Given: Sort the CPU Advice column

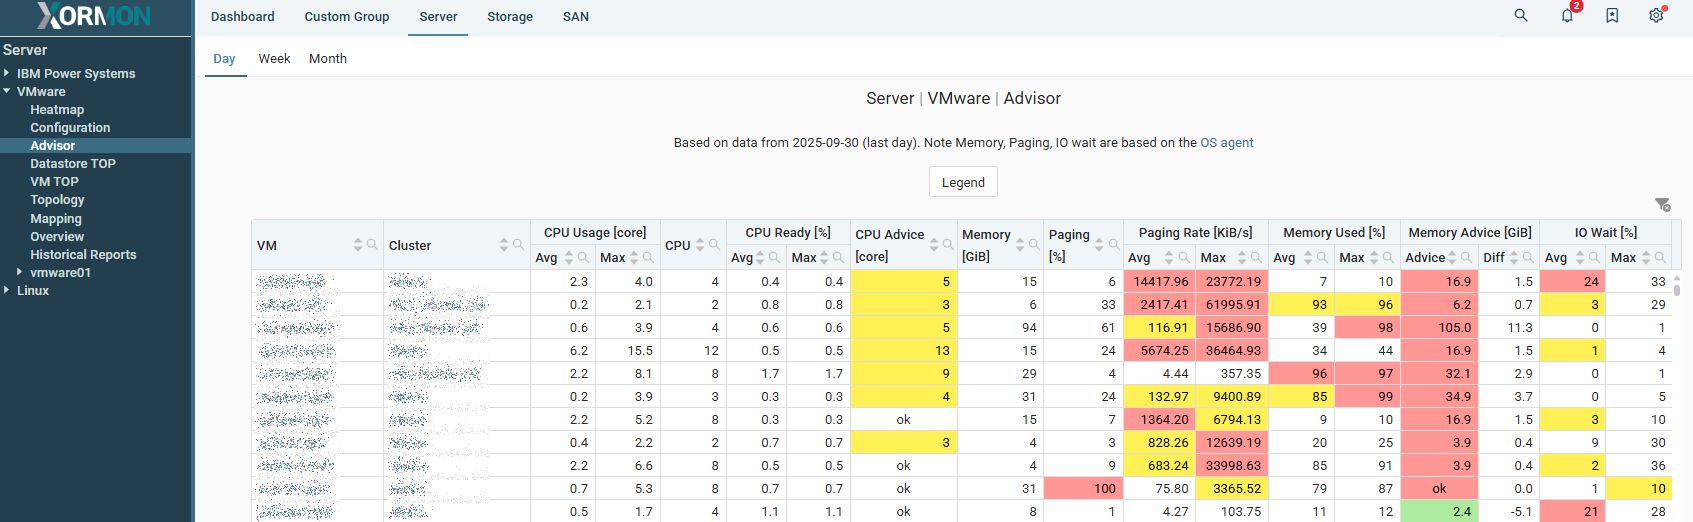Looking at the screenshot, I should click(934, 245).
